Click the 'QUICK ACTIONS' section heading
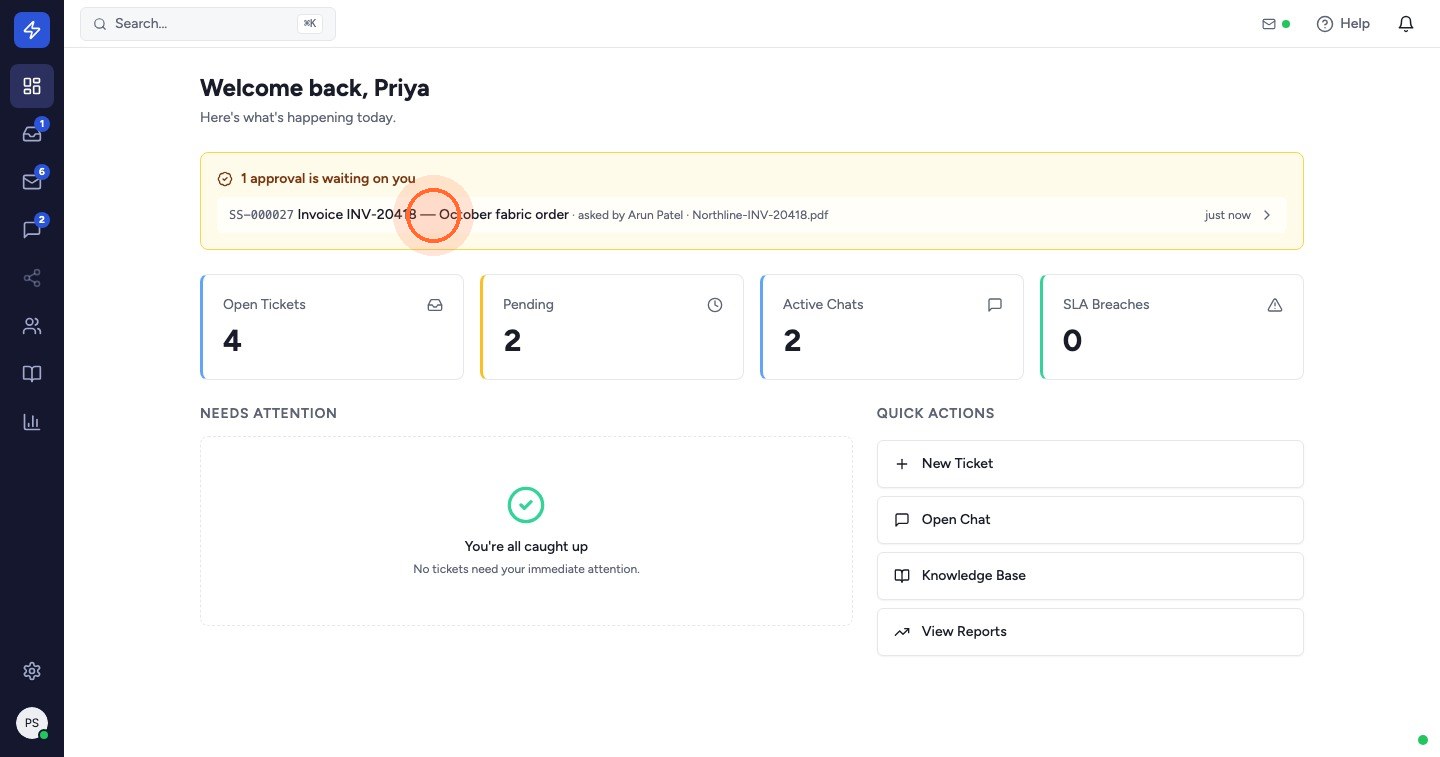Image resolution: width=1440 pixels, height=757 pixels. tap(935, 413)
